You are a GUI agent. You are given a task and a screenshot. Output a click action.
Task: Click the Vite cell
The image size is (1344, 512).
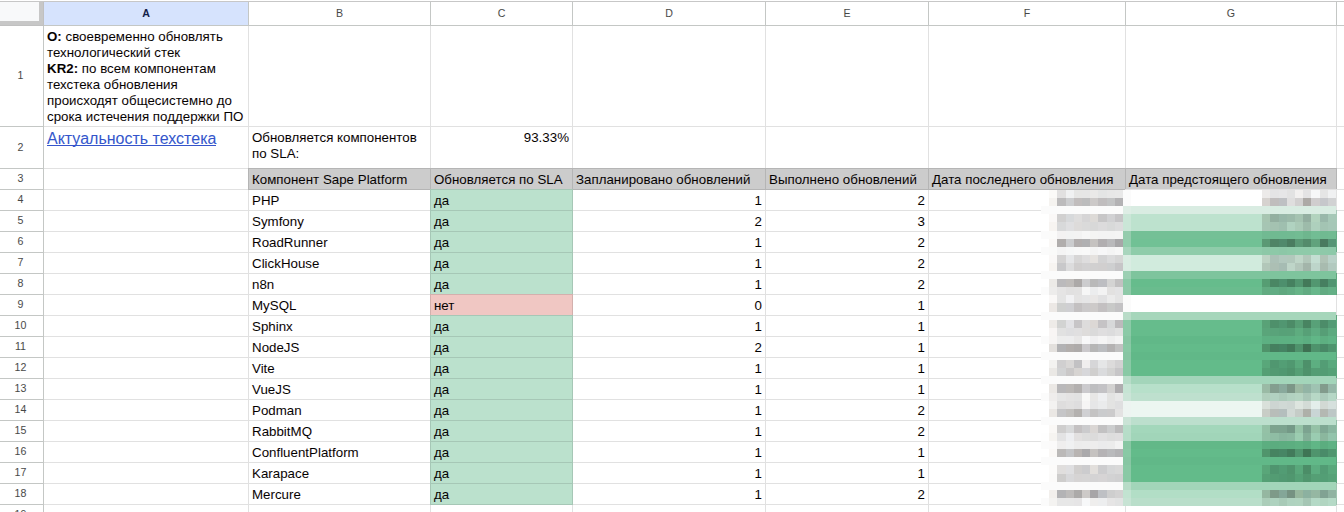[339, 368]
